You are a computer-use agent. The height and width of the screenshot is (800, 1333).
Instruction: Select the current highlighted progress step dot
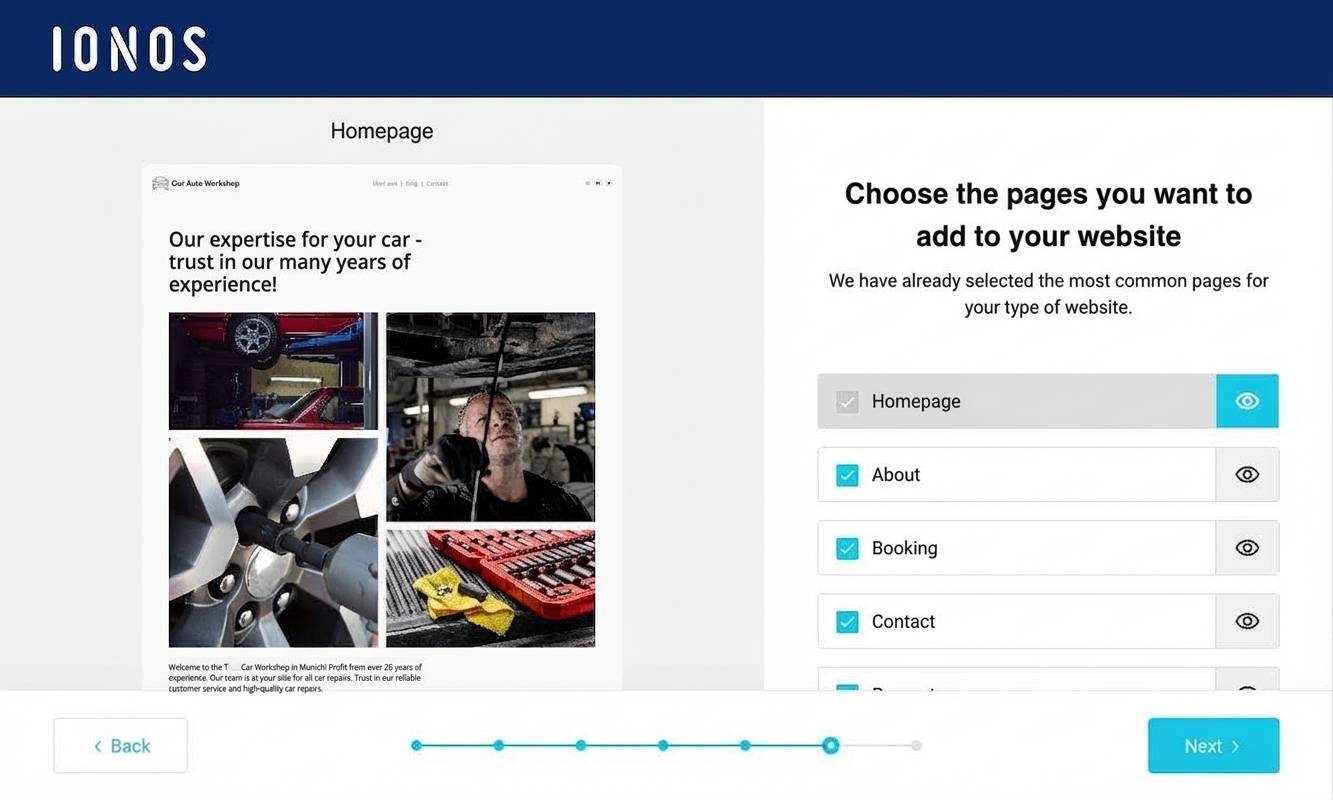point(830,745)
